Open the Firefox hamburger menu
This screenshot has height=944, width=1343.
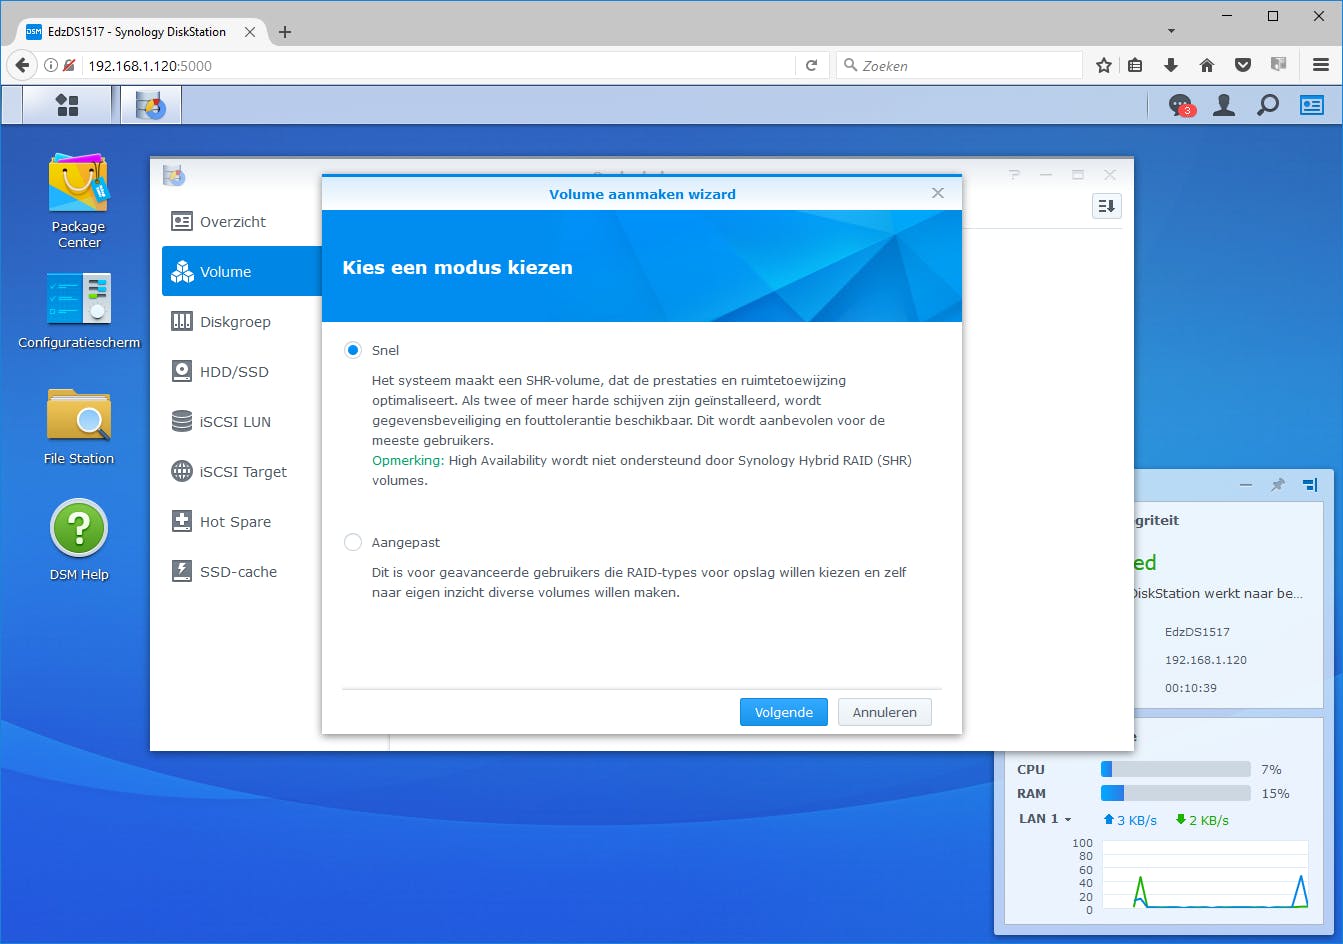point(1321,65)
